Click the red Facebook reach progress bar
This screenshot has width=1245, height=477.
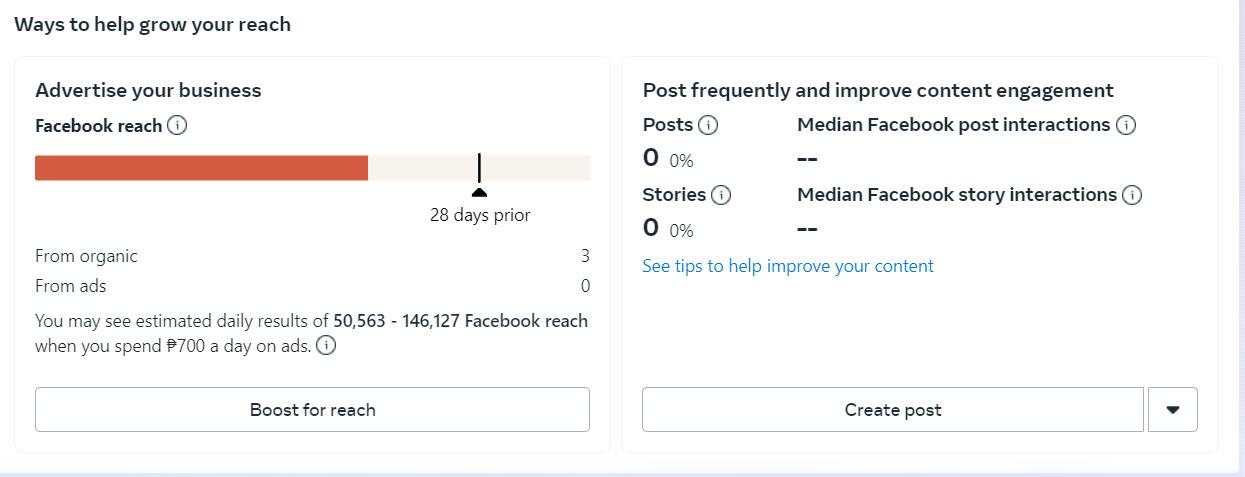(x=201, y=168)
